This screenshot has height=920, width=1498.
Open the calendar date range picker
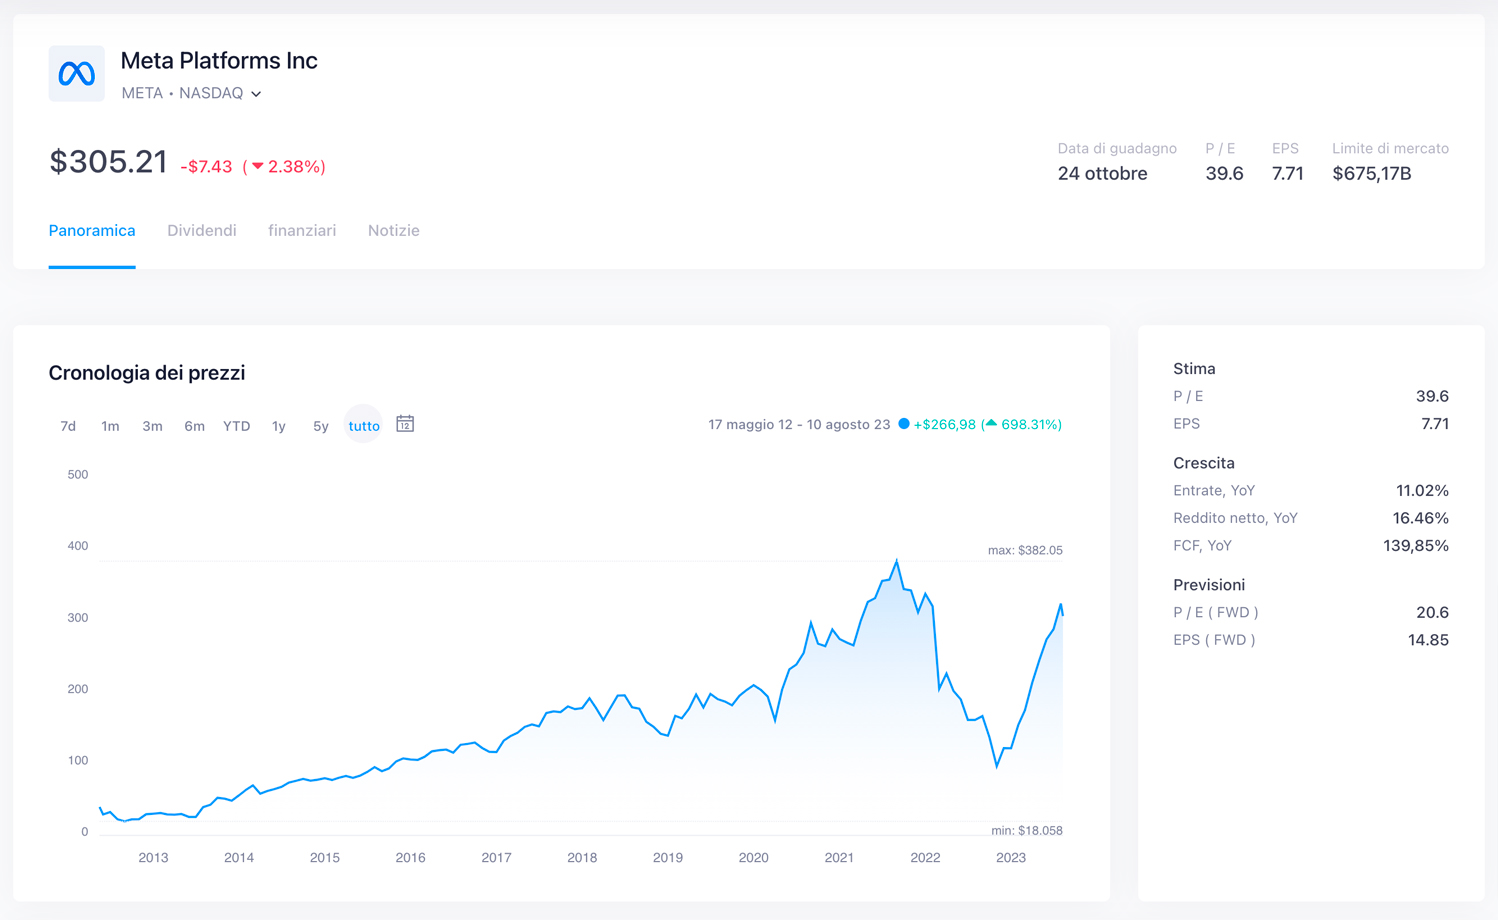pyautogui.click(x=405, y=424)
